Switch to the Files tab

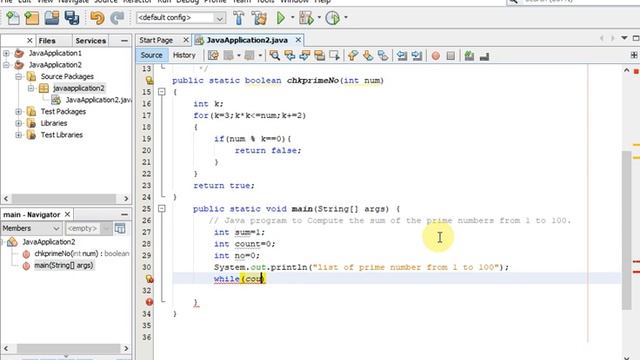click(47, 41)
